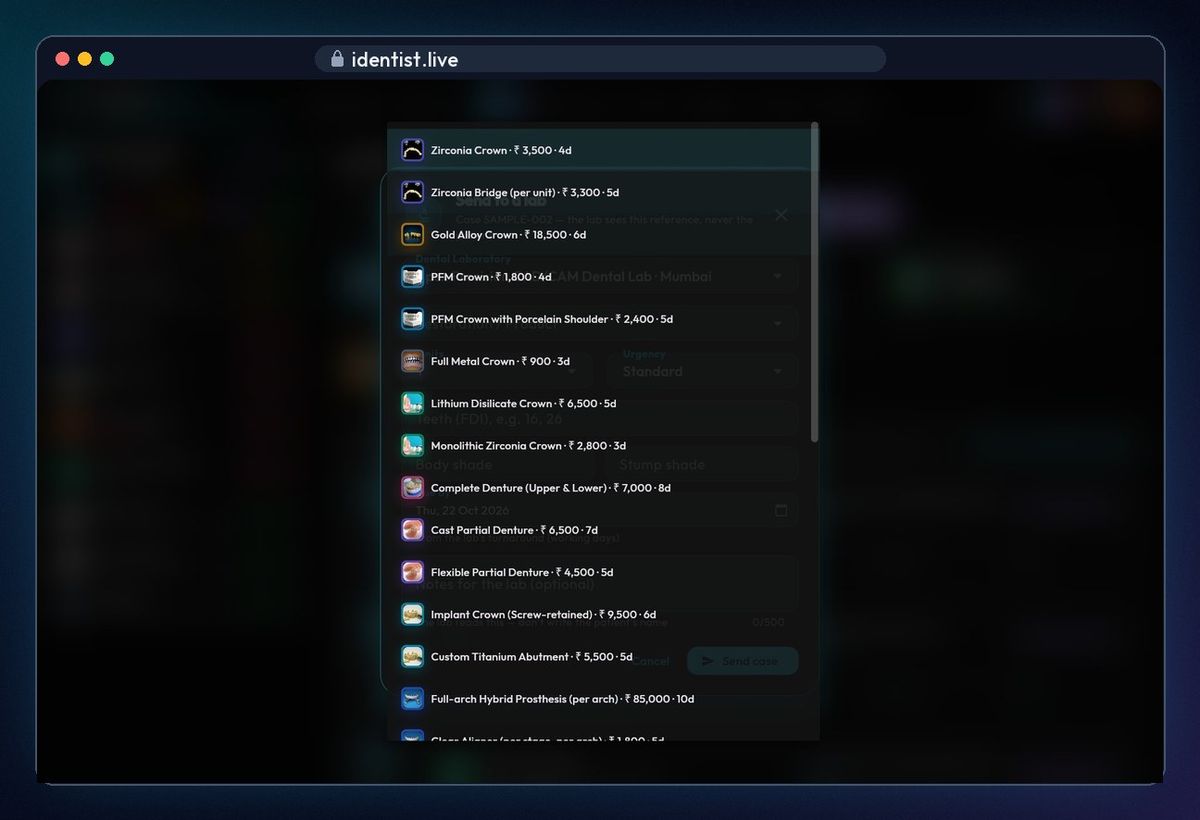Click the Lithium Disilicate Crown icon
Viewport: 1200px width, 820px height.
coord(413,404)
